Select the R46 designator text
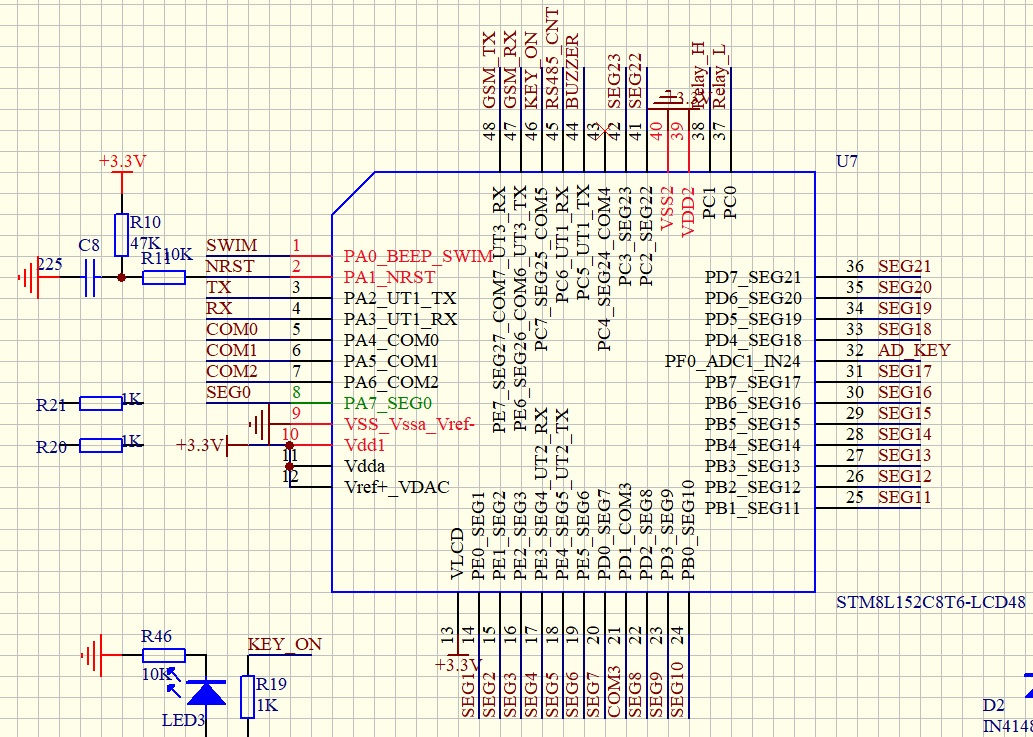The image size is (1033, 737). [157, 636]
